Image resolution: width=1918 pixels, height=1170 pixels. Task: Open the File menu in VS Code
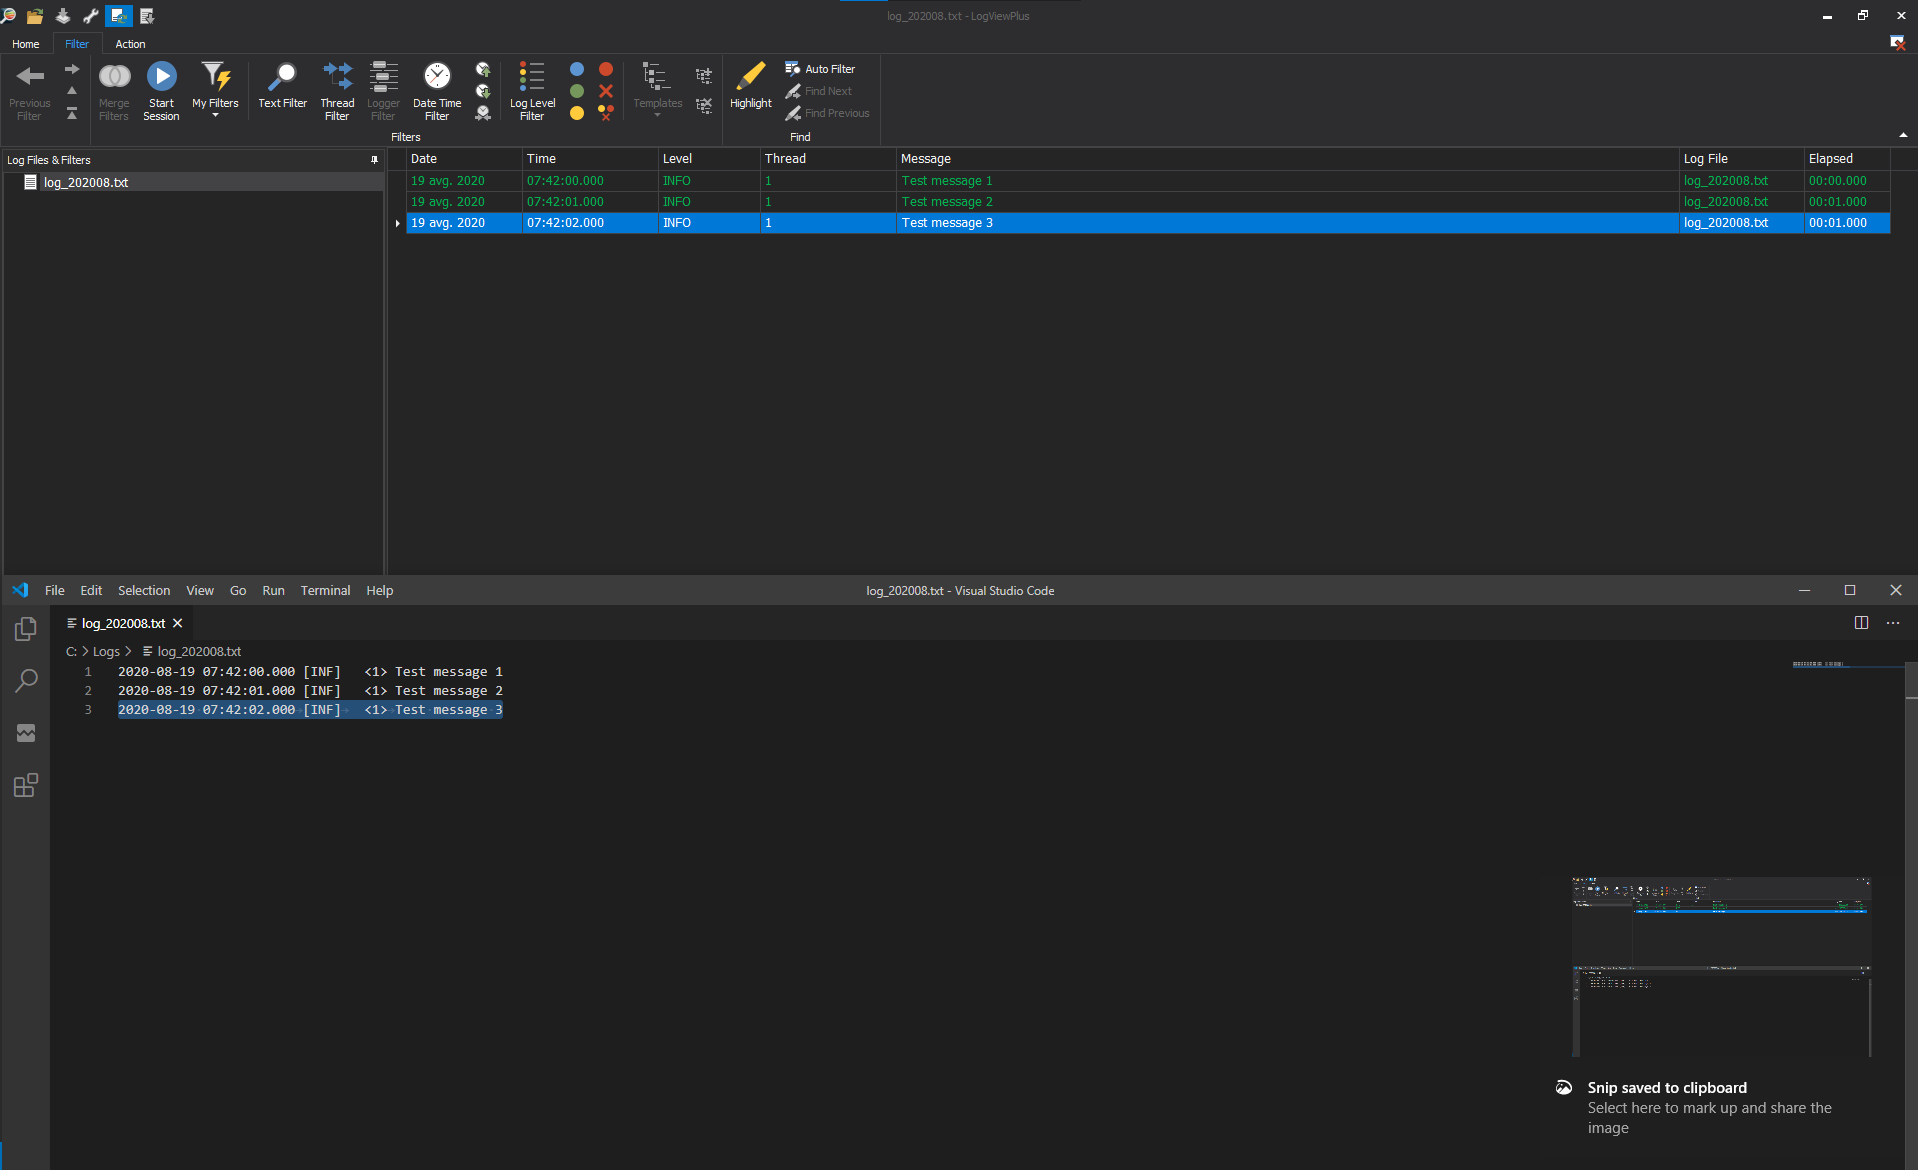55,591
